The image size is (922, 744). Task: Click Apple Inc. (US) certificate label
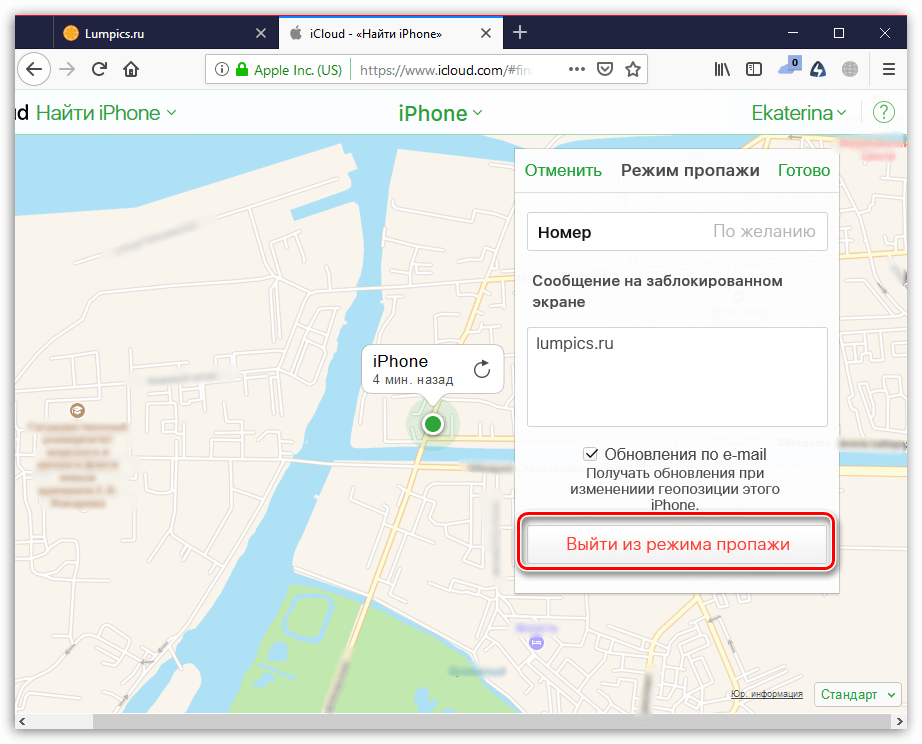(x=298, y=70)
